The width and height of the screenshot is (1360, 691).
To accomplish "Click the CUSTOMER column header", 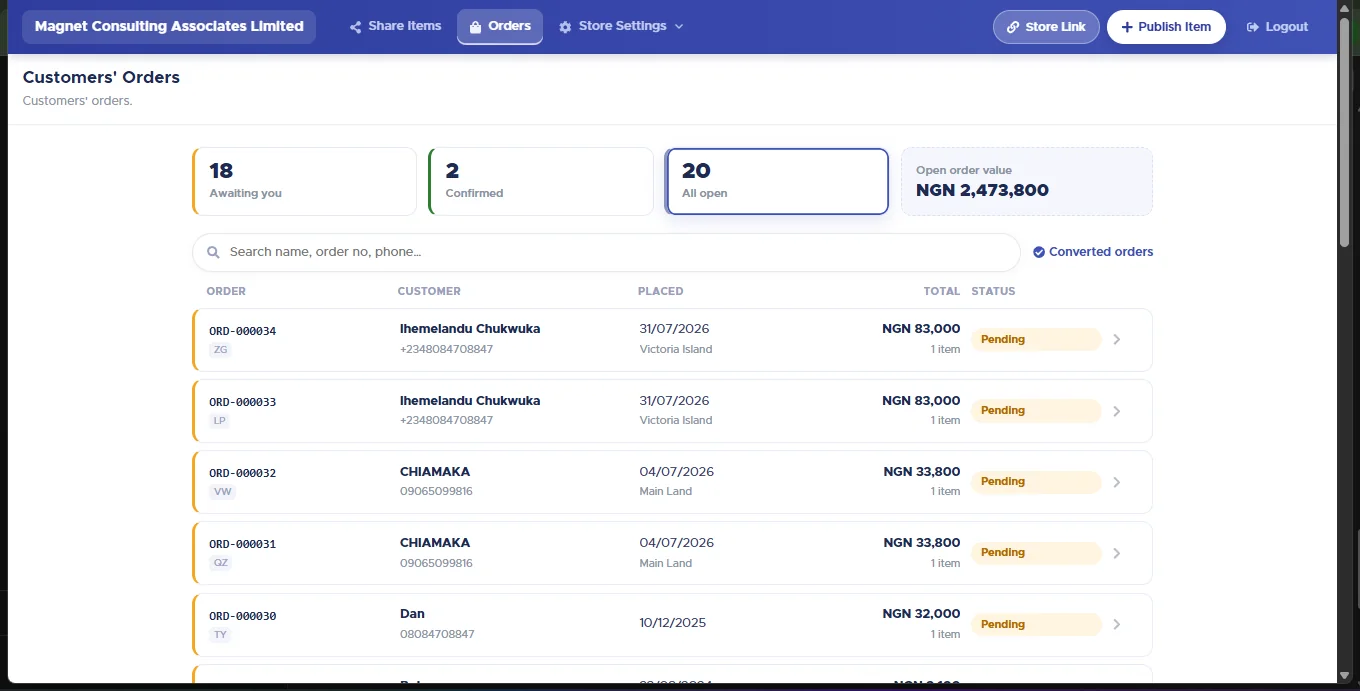I will pos(429,291).
